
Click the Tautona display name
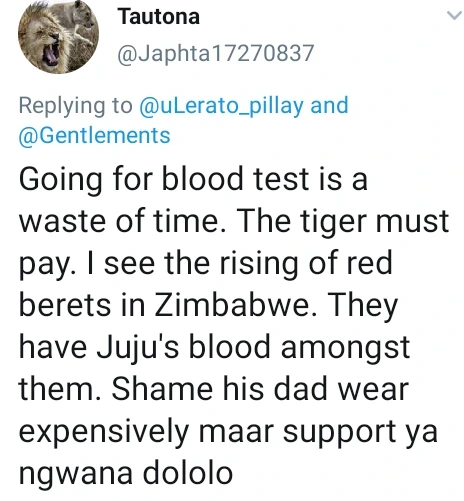point(158,17)
